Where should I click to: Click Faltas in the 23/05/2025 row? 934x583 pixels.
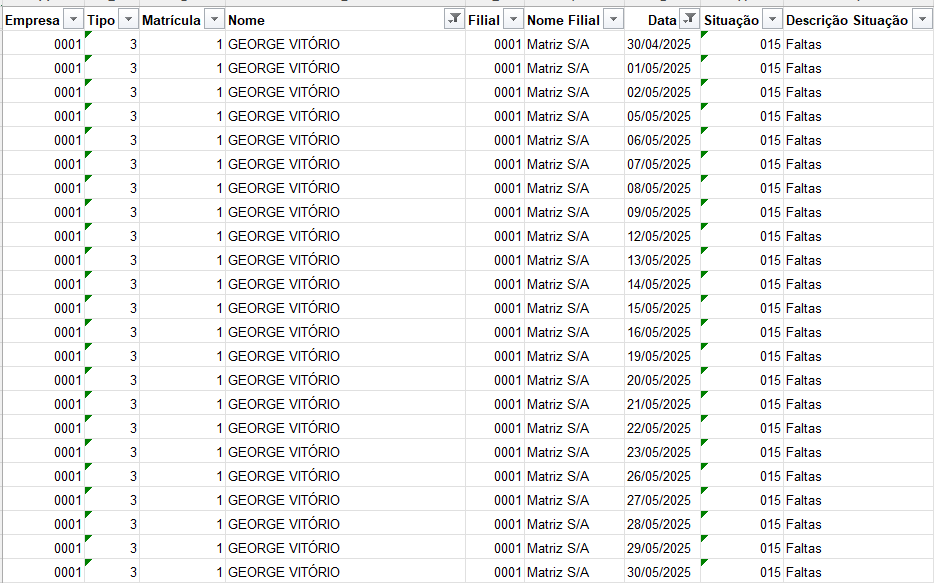(x=804, y=452)
